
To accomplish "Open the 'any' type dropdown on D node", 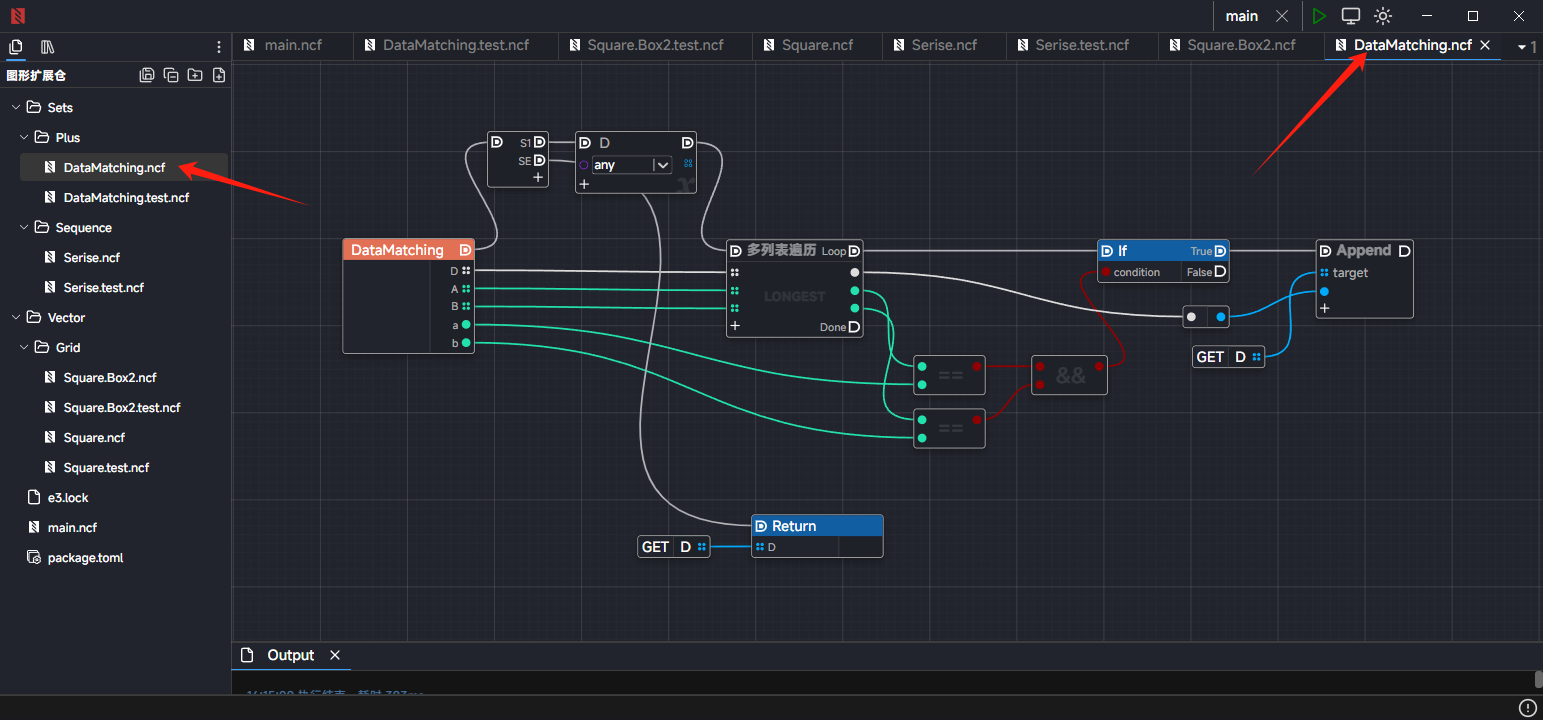I will pyautogui.click(x=662, y=165).
